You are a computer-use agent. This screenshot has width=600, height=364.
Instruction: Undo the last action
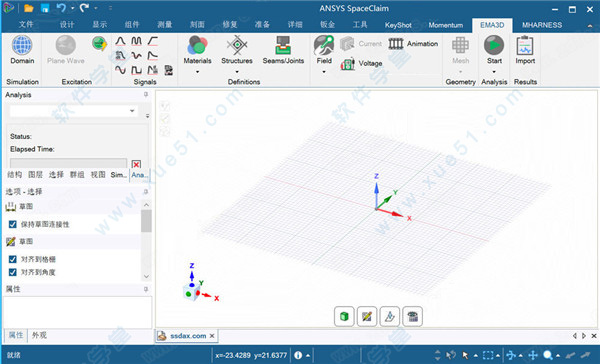coord(61,8)
